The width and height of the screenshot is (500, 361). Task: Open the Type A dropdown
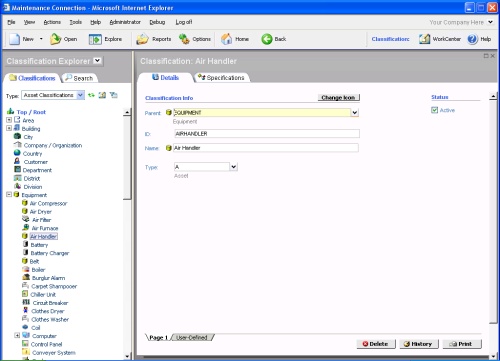(x=234, y=167)
